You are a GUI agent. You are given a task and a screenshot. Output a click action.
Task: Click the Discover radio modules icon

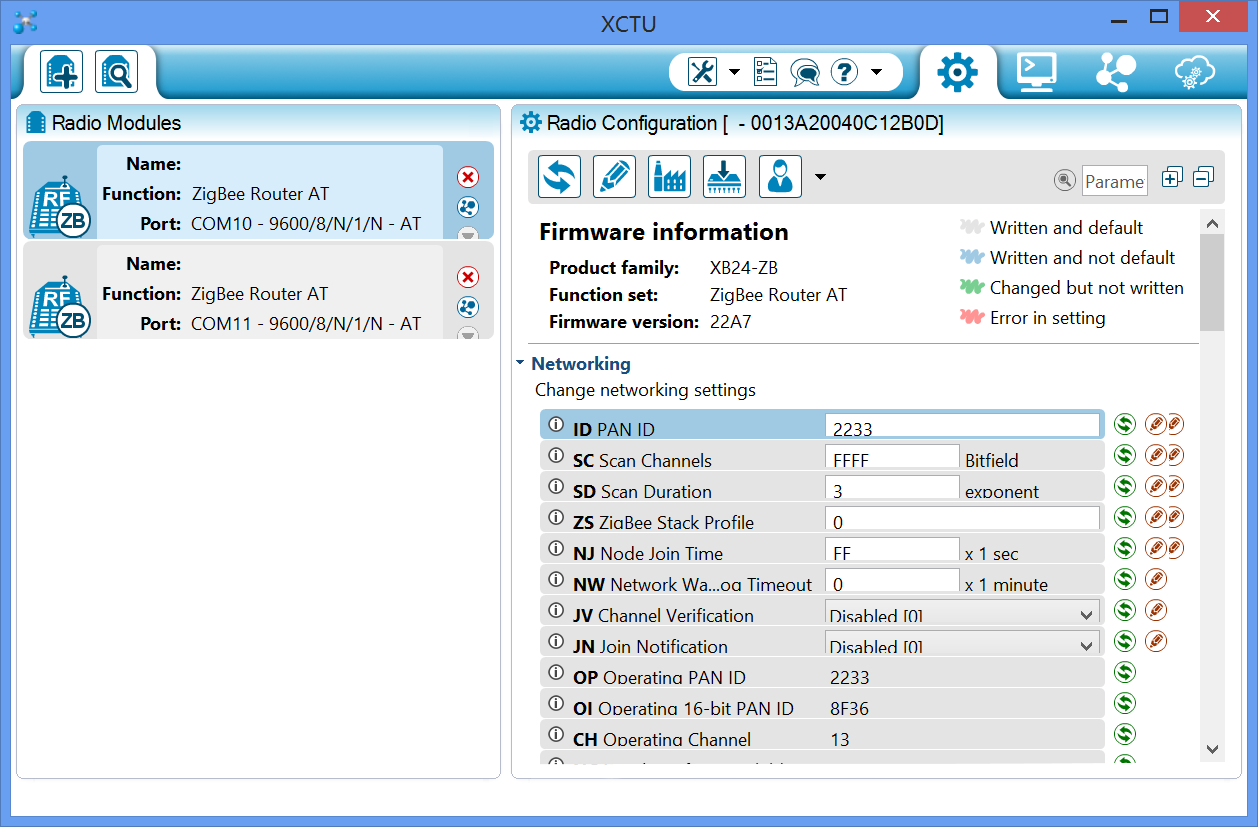coord(116,72)
